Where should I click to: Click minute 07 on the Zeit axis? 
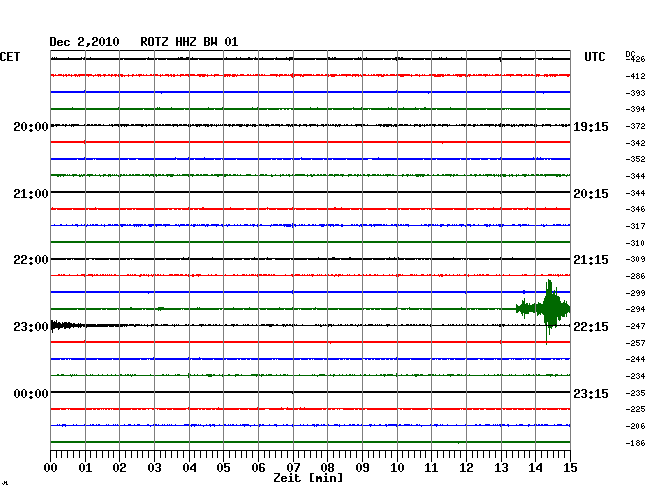coord(293,468)
